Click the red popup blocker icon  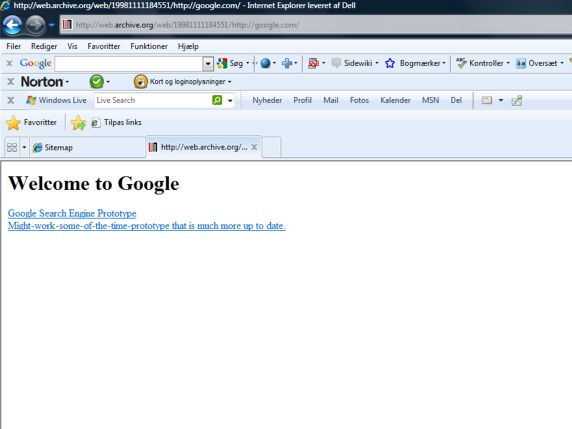[x=313, y=63]
